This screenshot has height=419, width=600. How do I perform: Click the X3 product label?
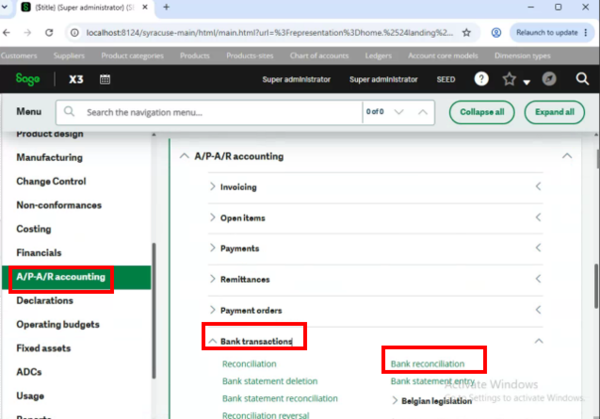click(76, 79)
